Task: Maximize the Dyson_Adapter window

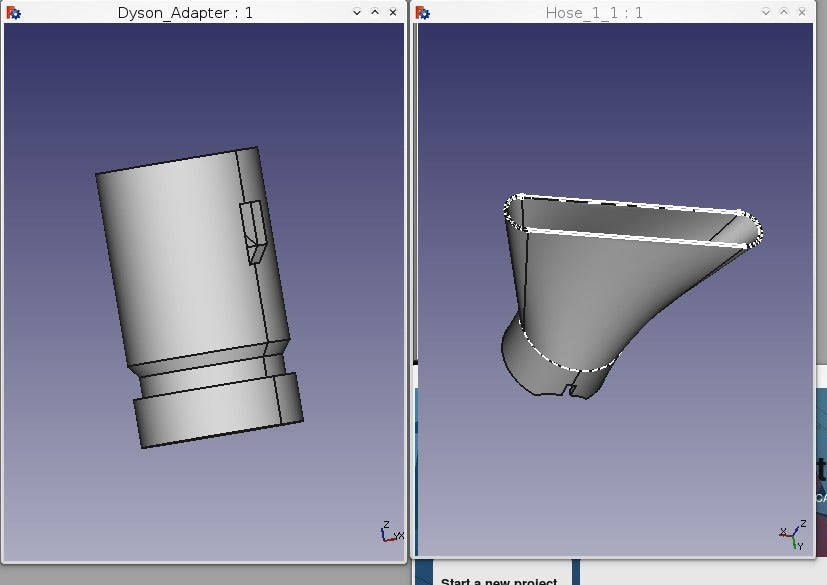Action: 375,12
